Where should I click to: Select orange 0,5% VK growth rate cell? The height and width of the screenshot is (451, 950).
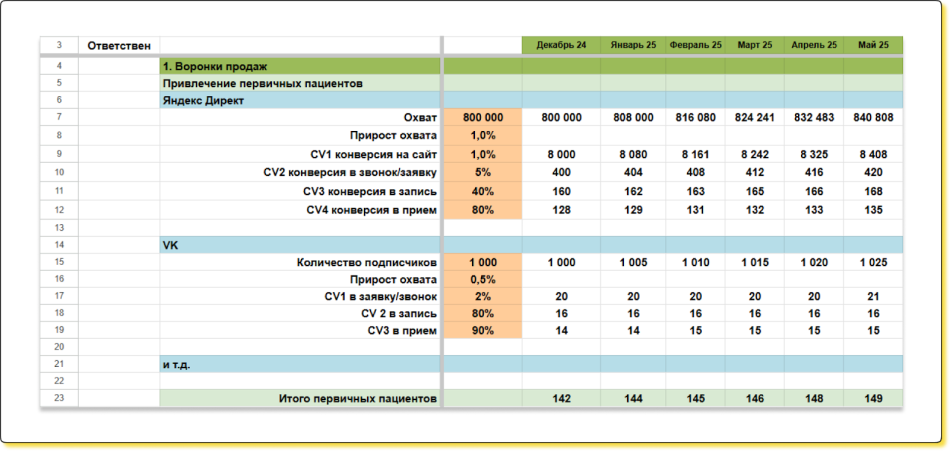(x=482, y=280)
